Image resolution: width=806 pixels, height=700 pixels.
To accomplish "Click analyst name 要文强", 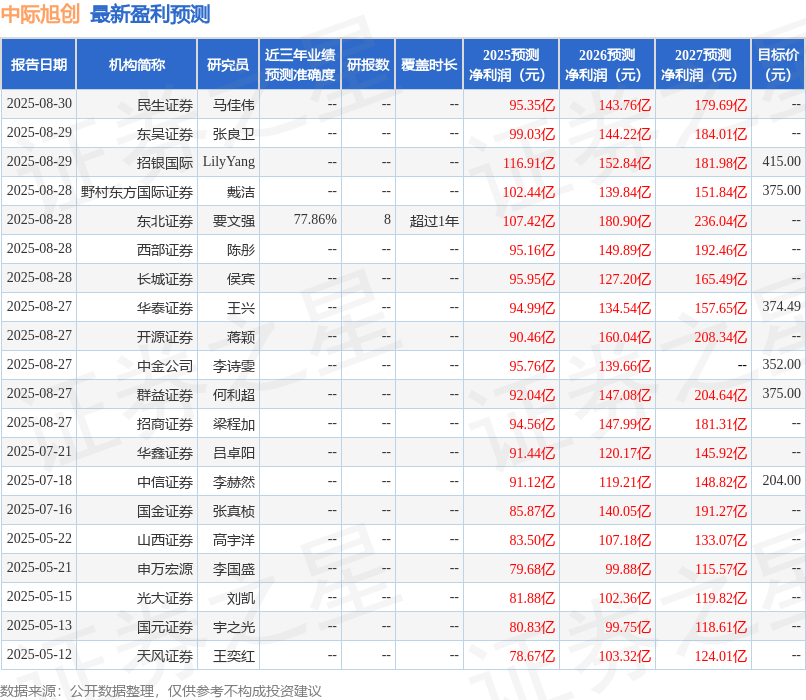I will tap(230, 220).
